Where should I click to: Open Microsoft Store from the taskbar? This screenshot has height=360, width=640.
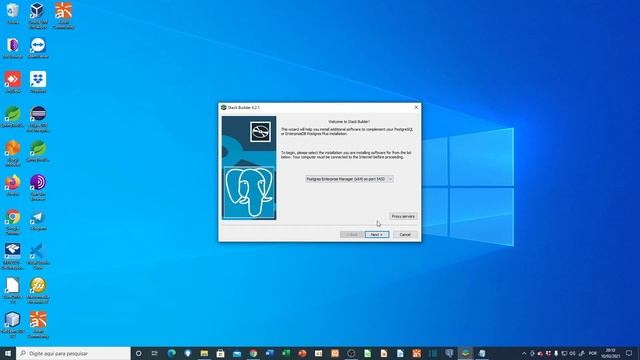pos(220,353)
